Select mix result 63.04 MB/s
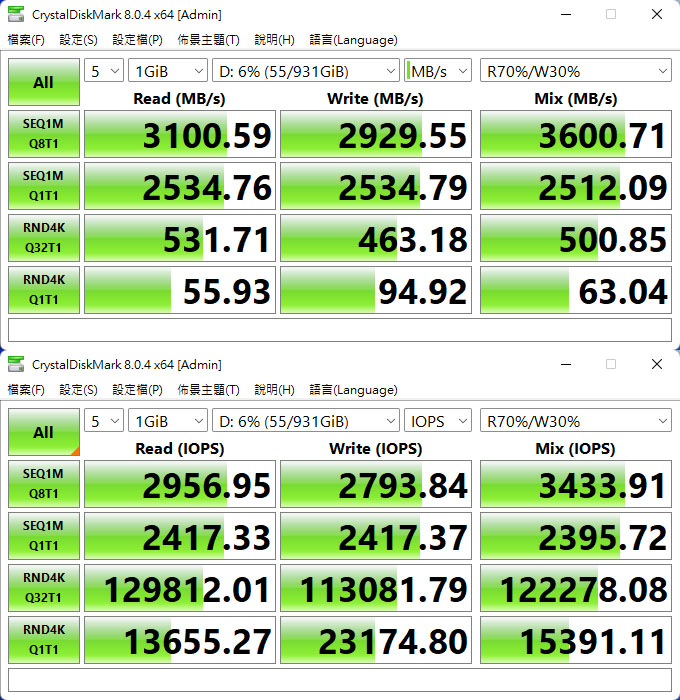Image resolution: width=680 pixels, height=700 pixels. click(576, 290)
